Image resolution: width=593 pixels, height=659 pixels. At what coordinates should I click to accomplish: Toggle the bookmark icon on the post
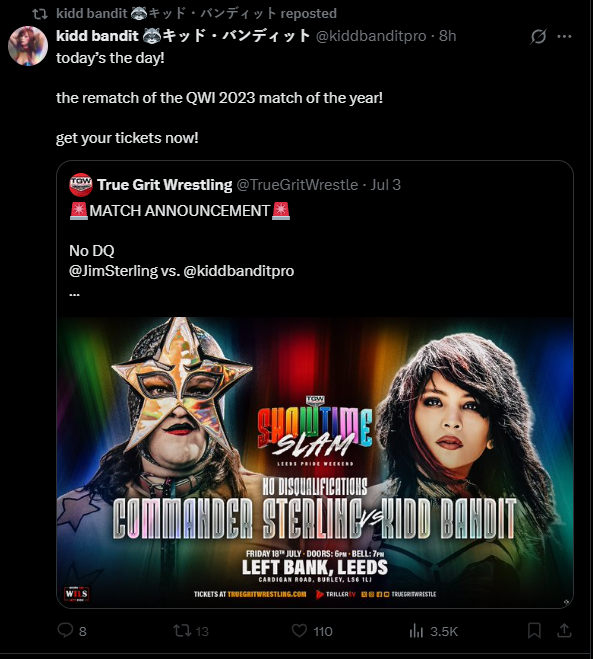pos(534,630)
